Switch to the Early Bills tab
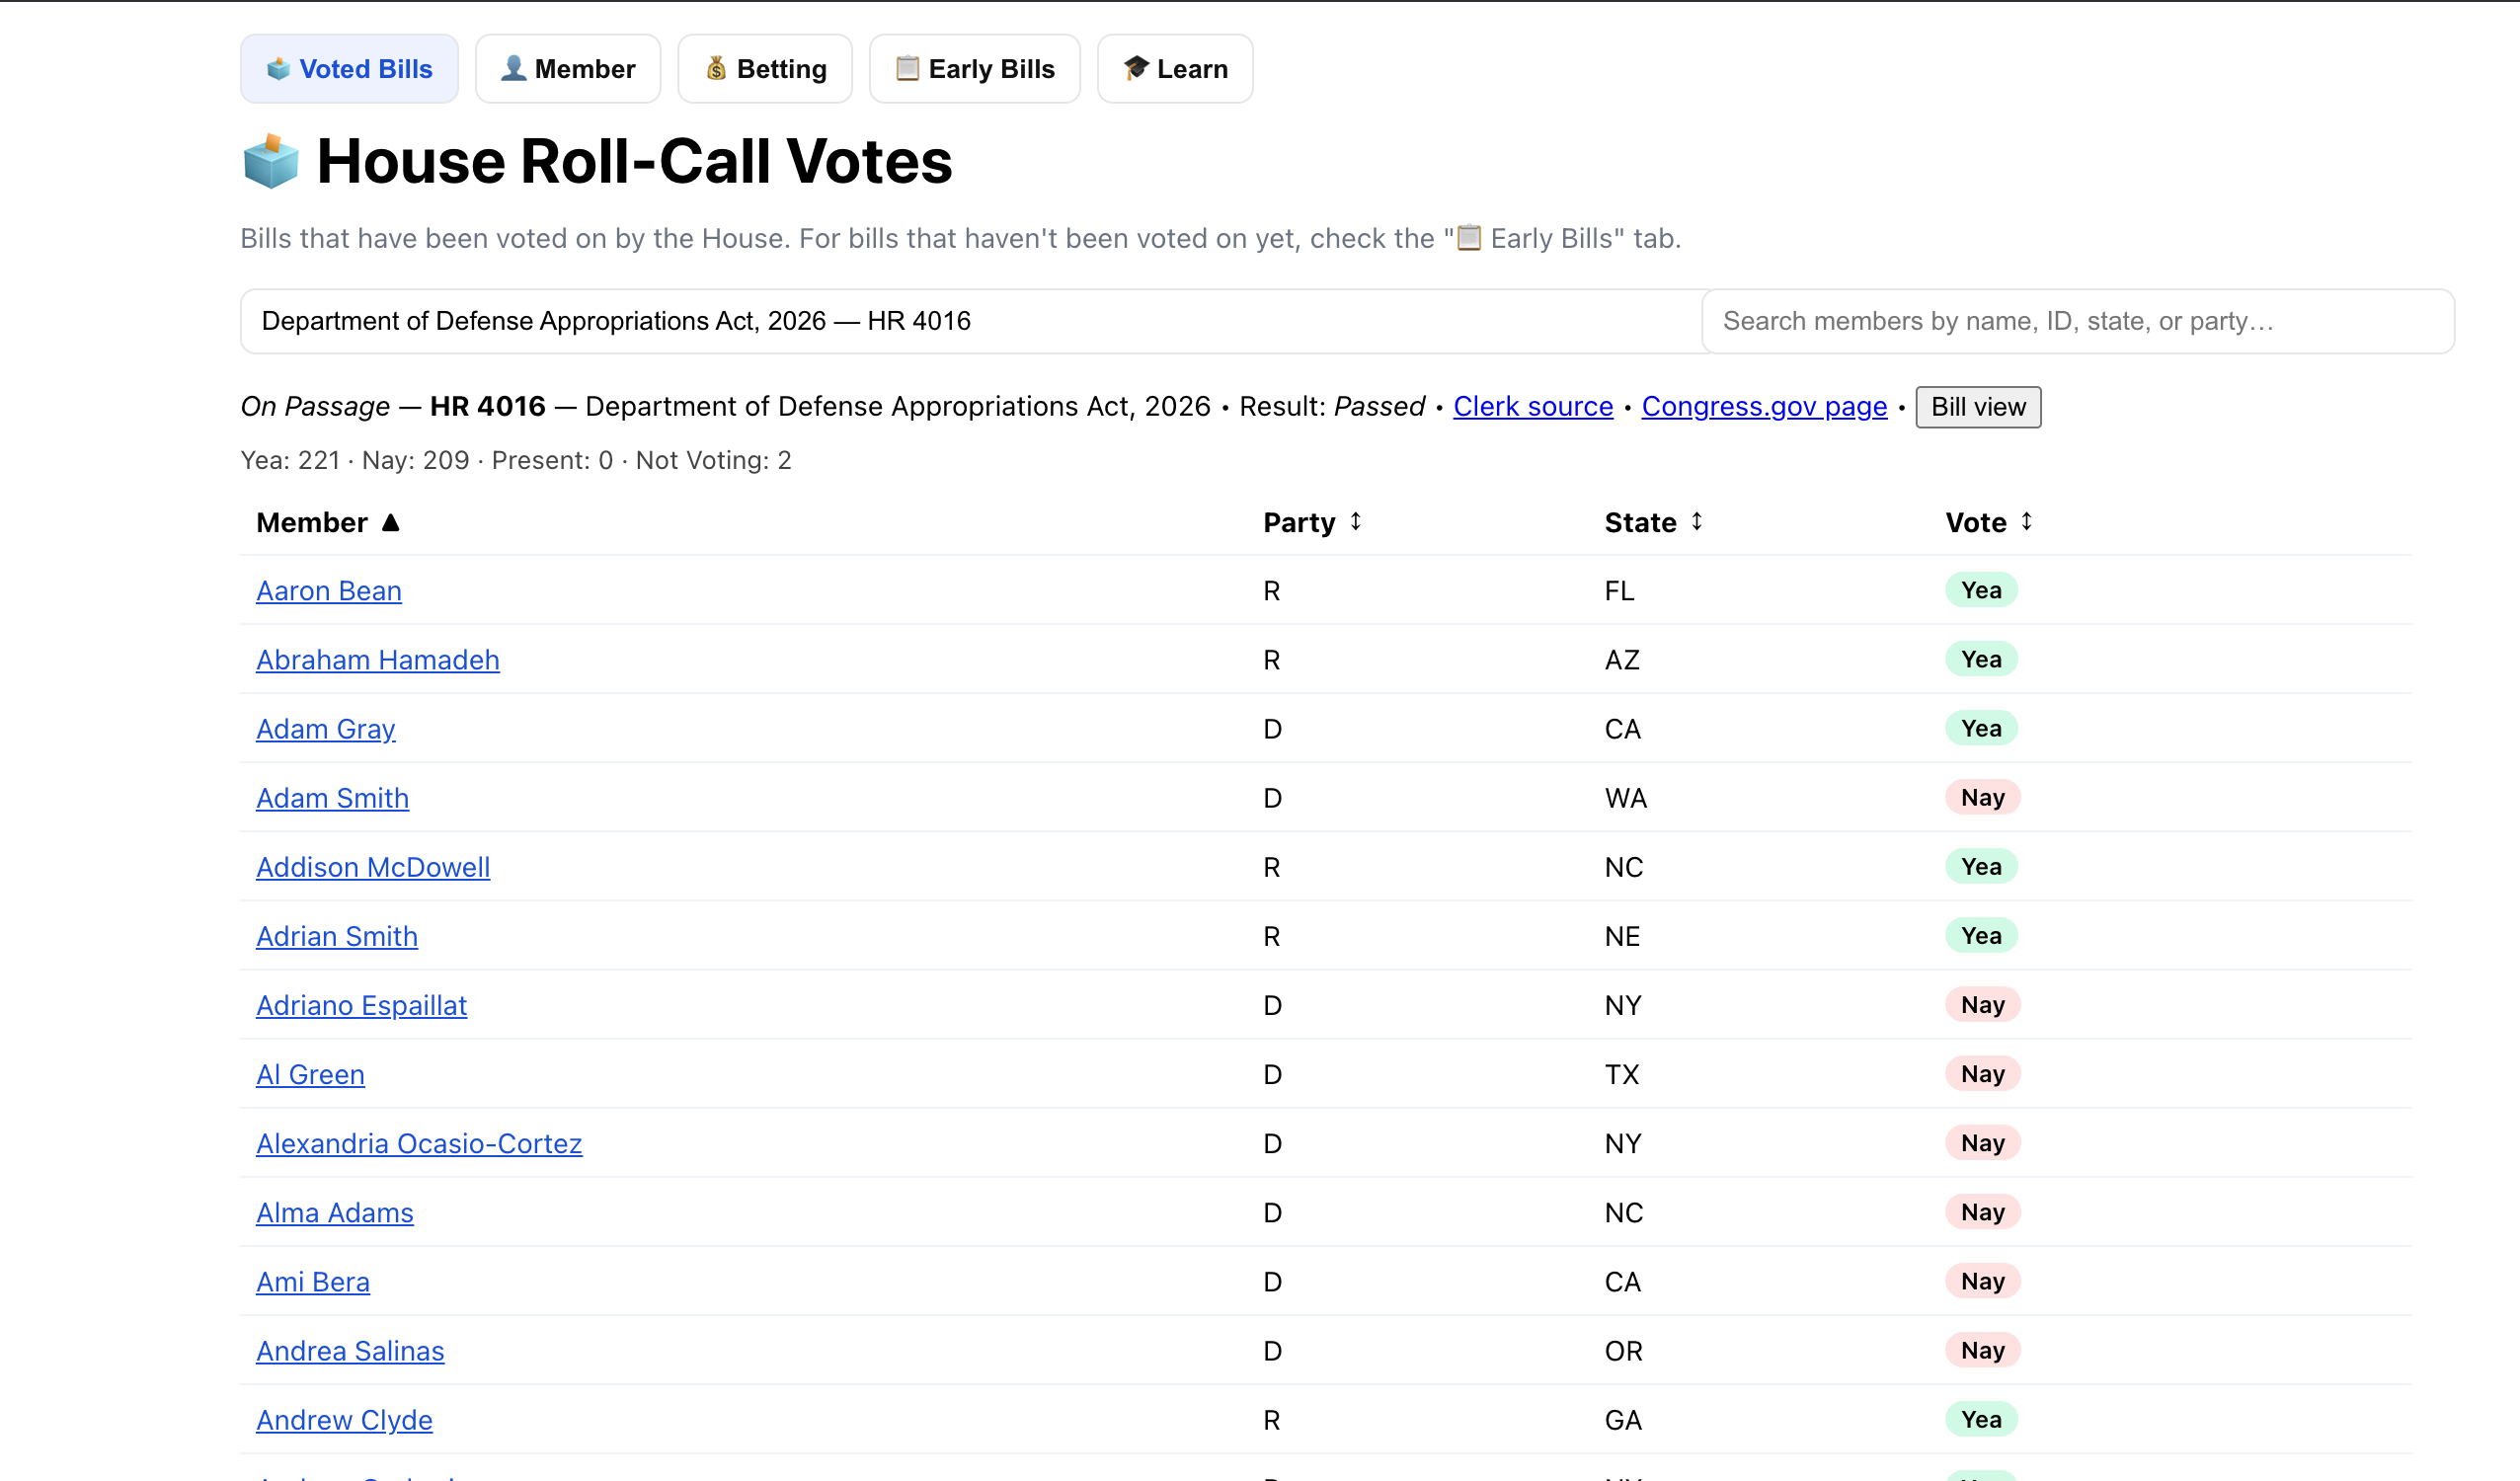 click(x=974, y=69)
